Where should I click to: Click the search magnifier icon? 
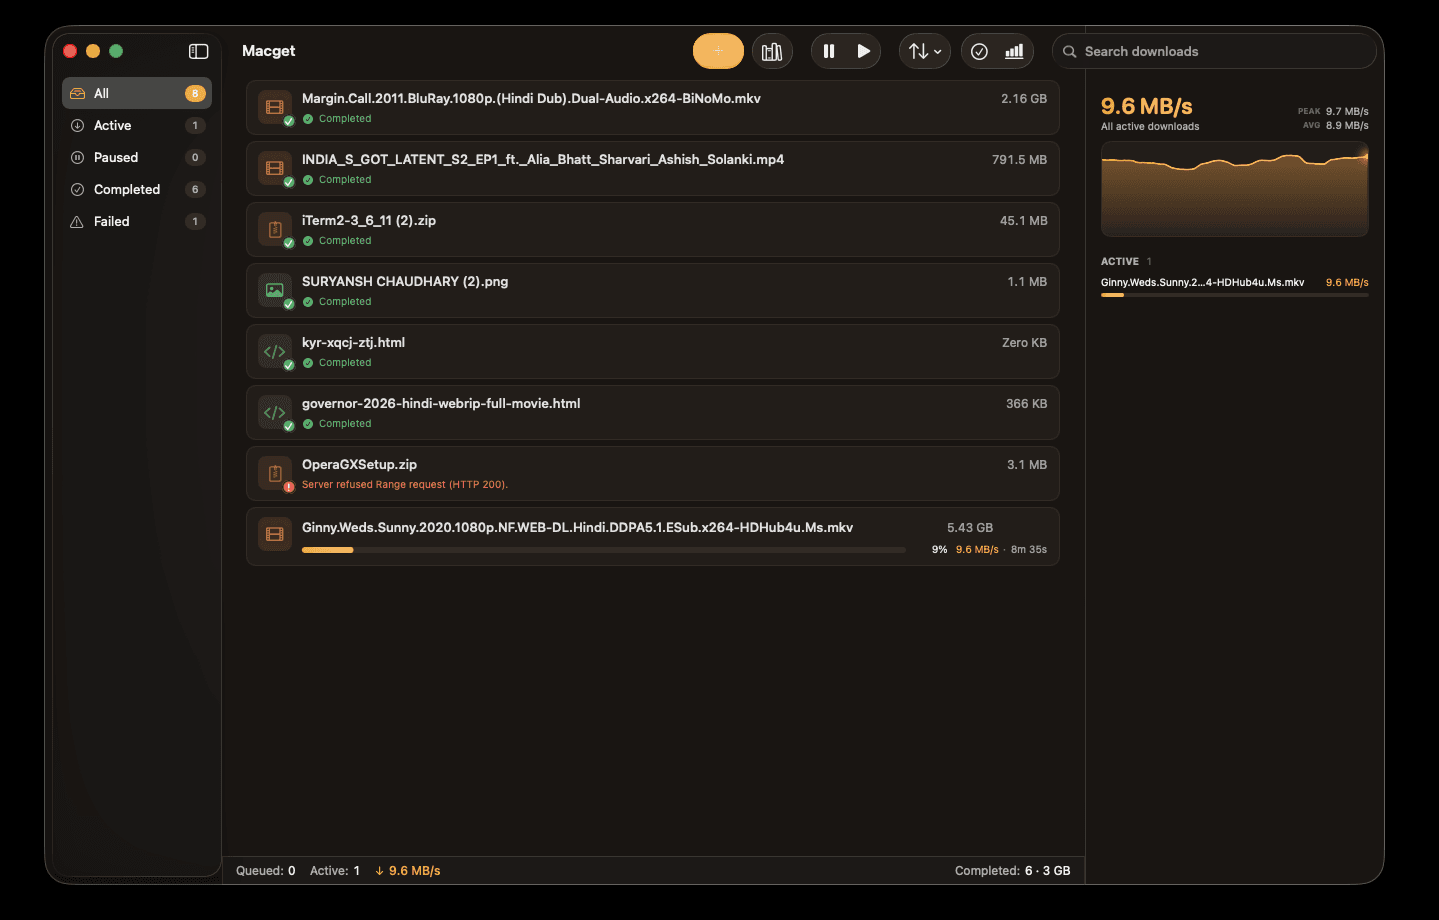(x=1069, y=51)
